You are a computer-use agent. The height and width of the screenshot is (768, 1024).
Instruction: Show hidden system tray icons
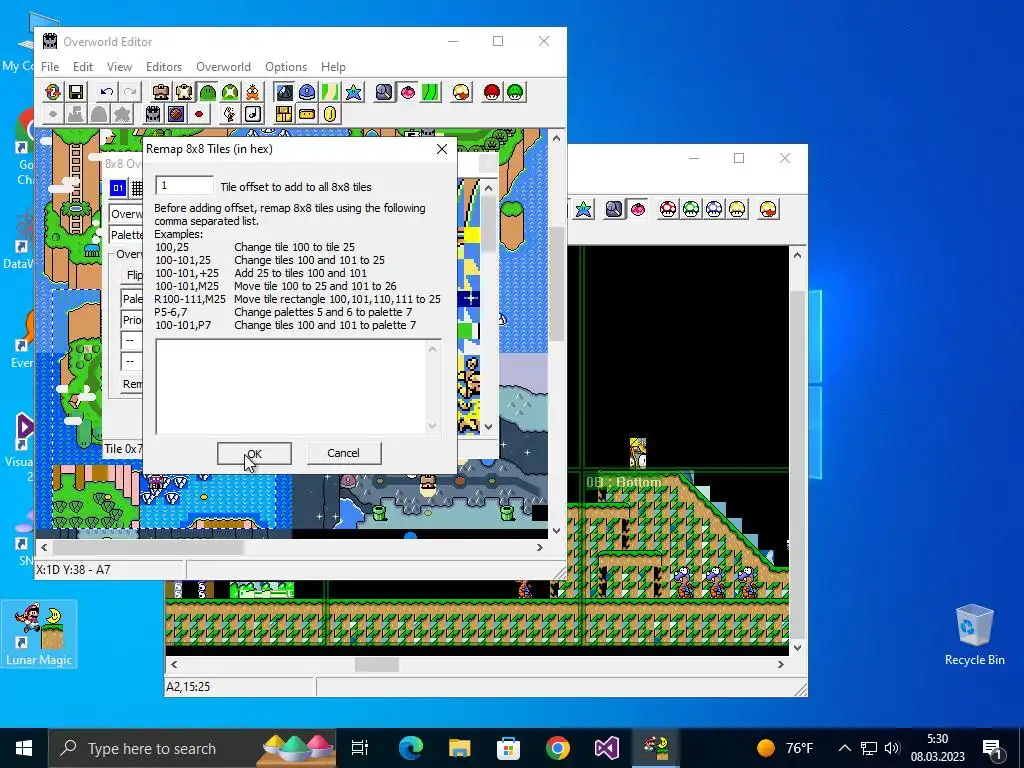(844, 748)
